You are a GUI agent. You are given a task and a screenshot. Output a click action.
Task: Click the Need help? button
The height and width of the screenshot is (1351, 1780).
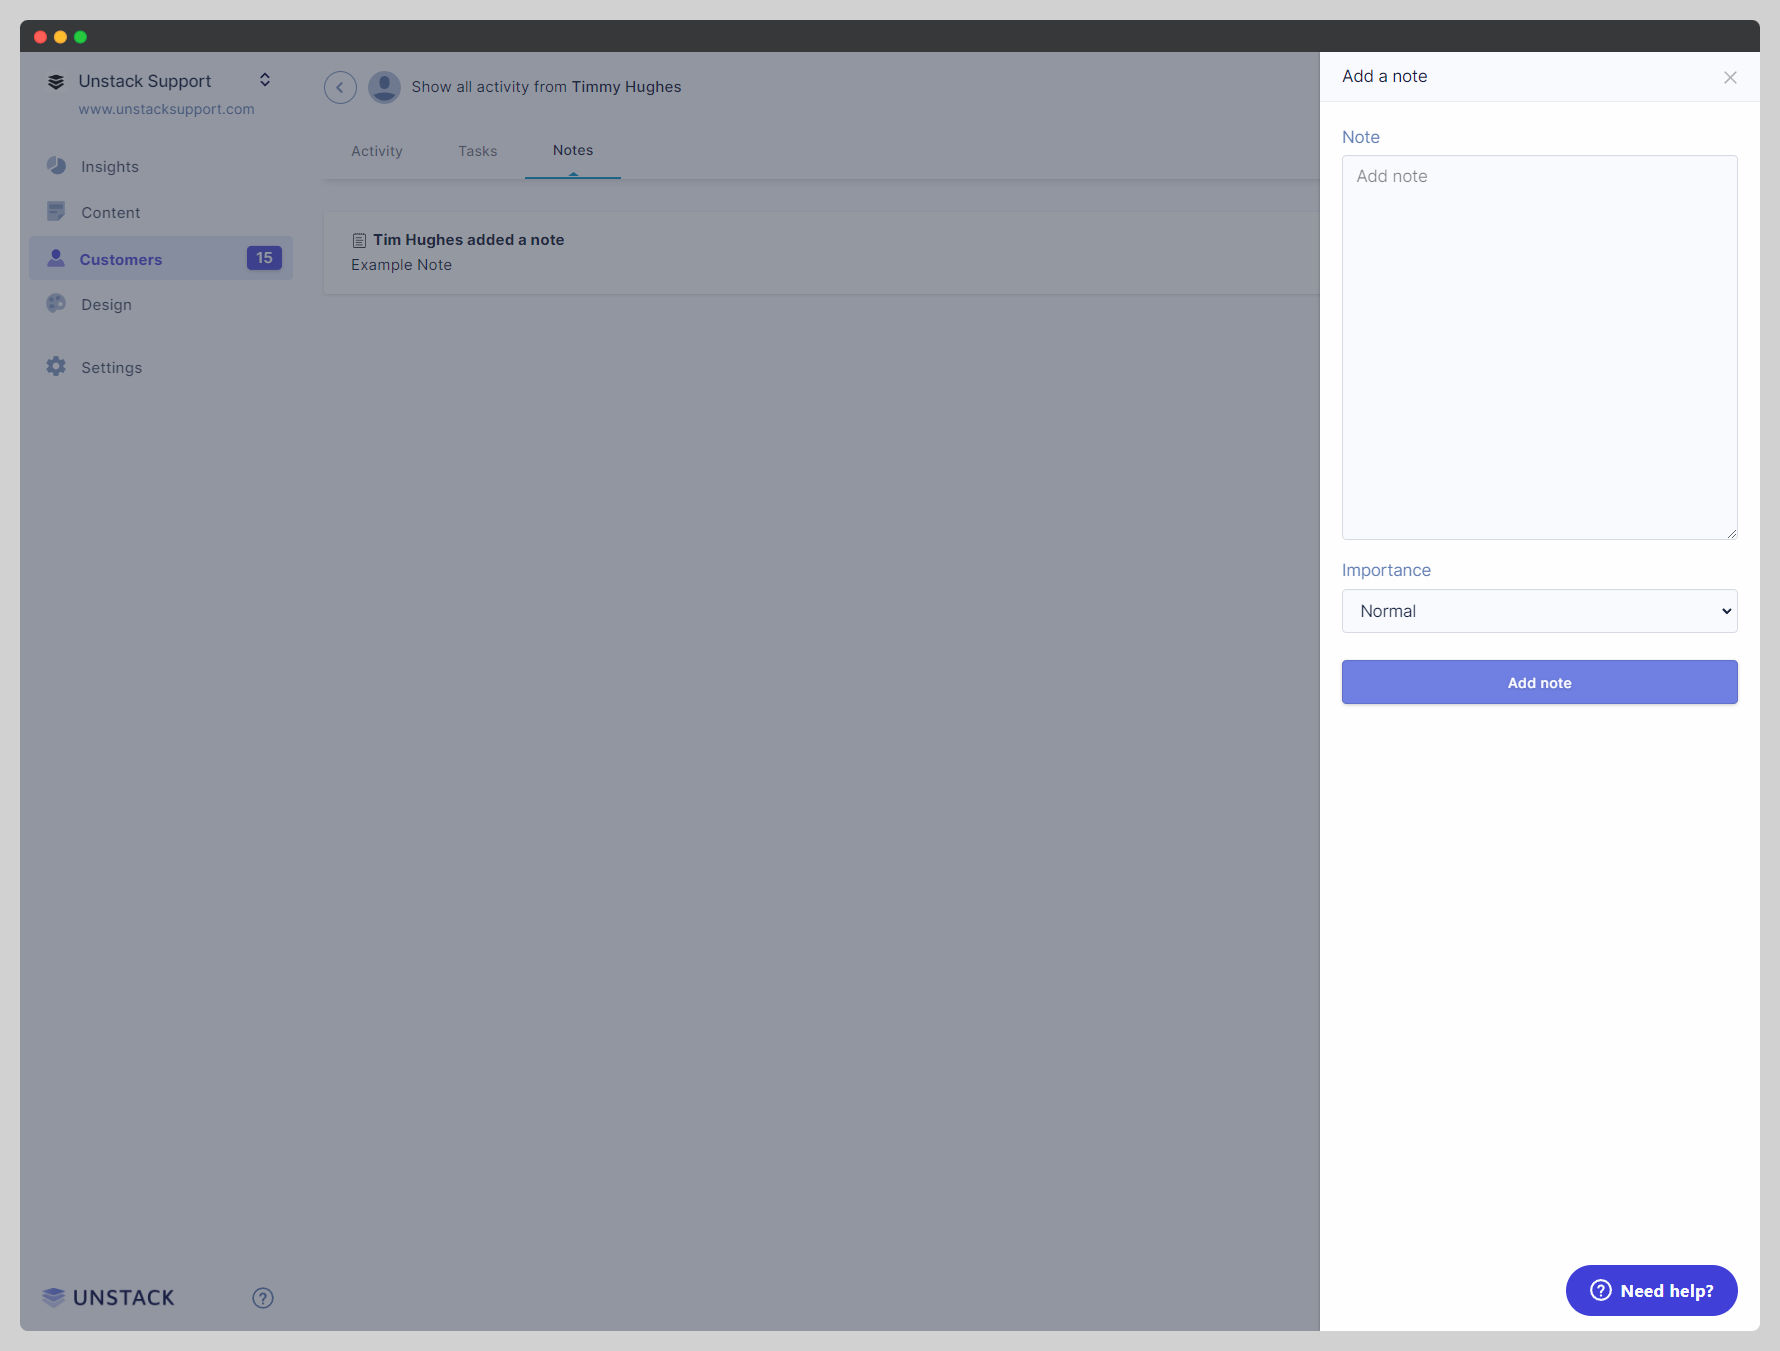(x=1651, y=1290)
